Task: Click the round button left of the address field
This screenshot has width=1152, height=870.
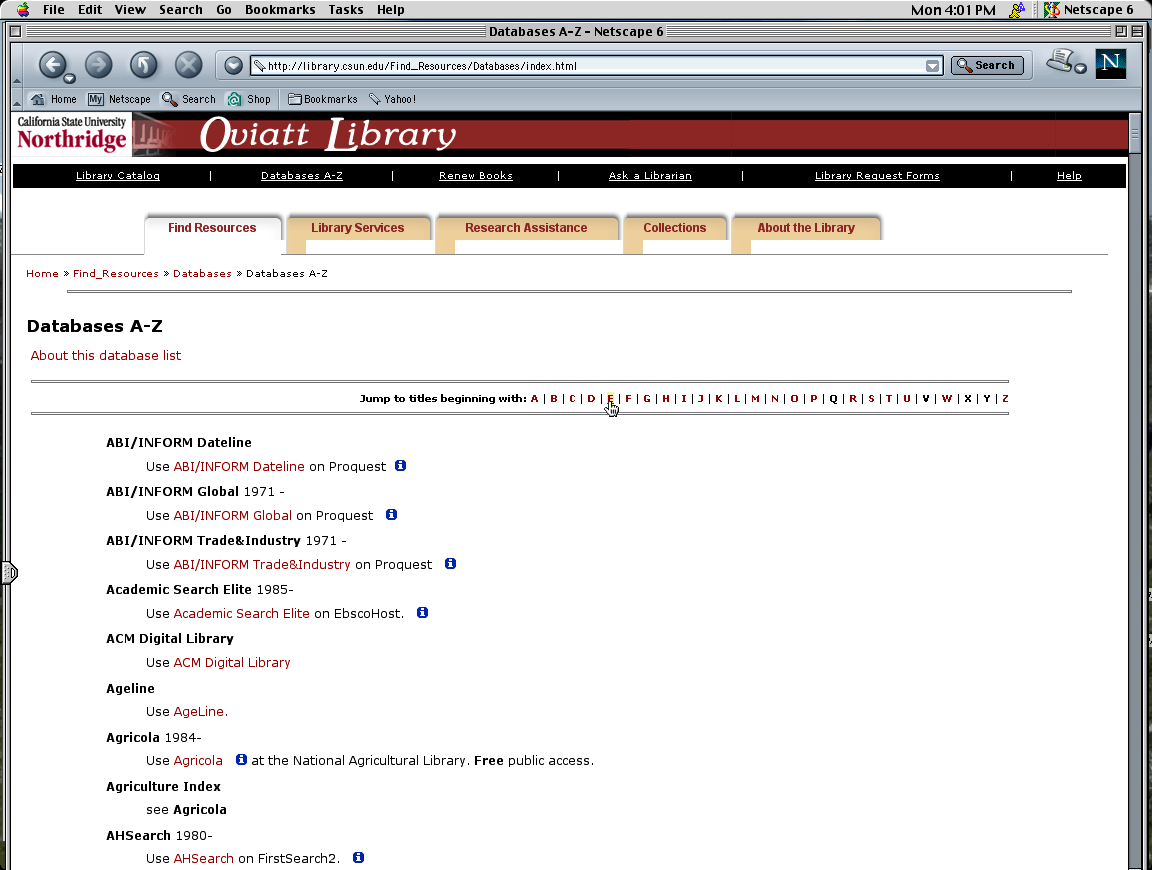Action: (x=234, y=65)
